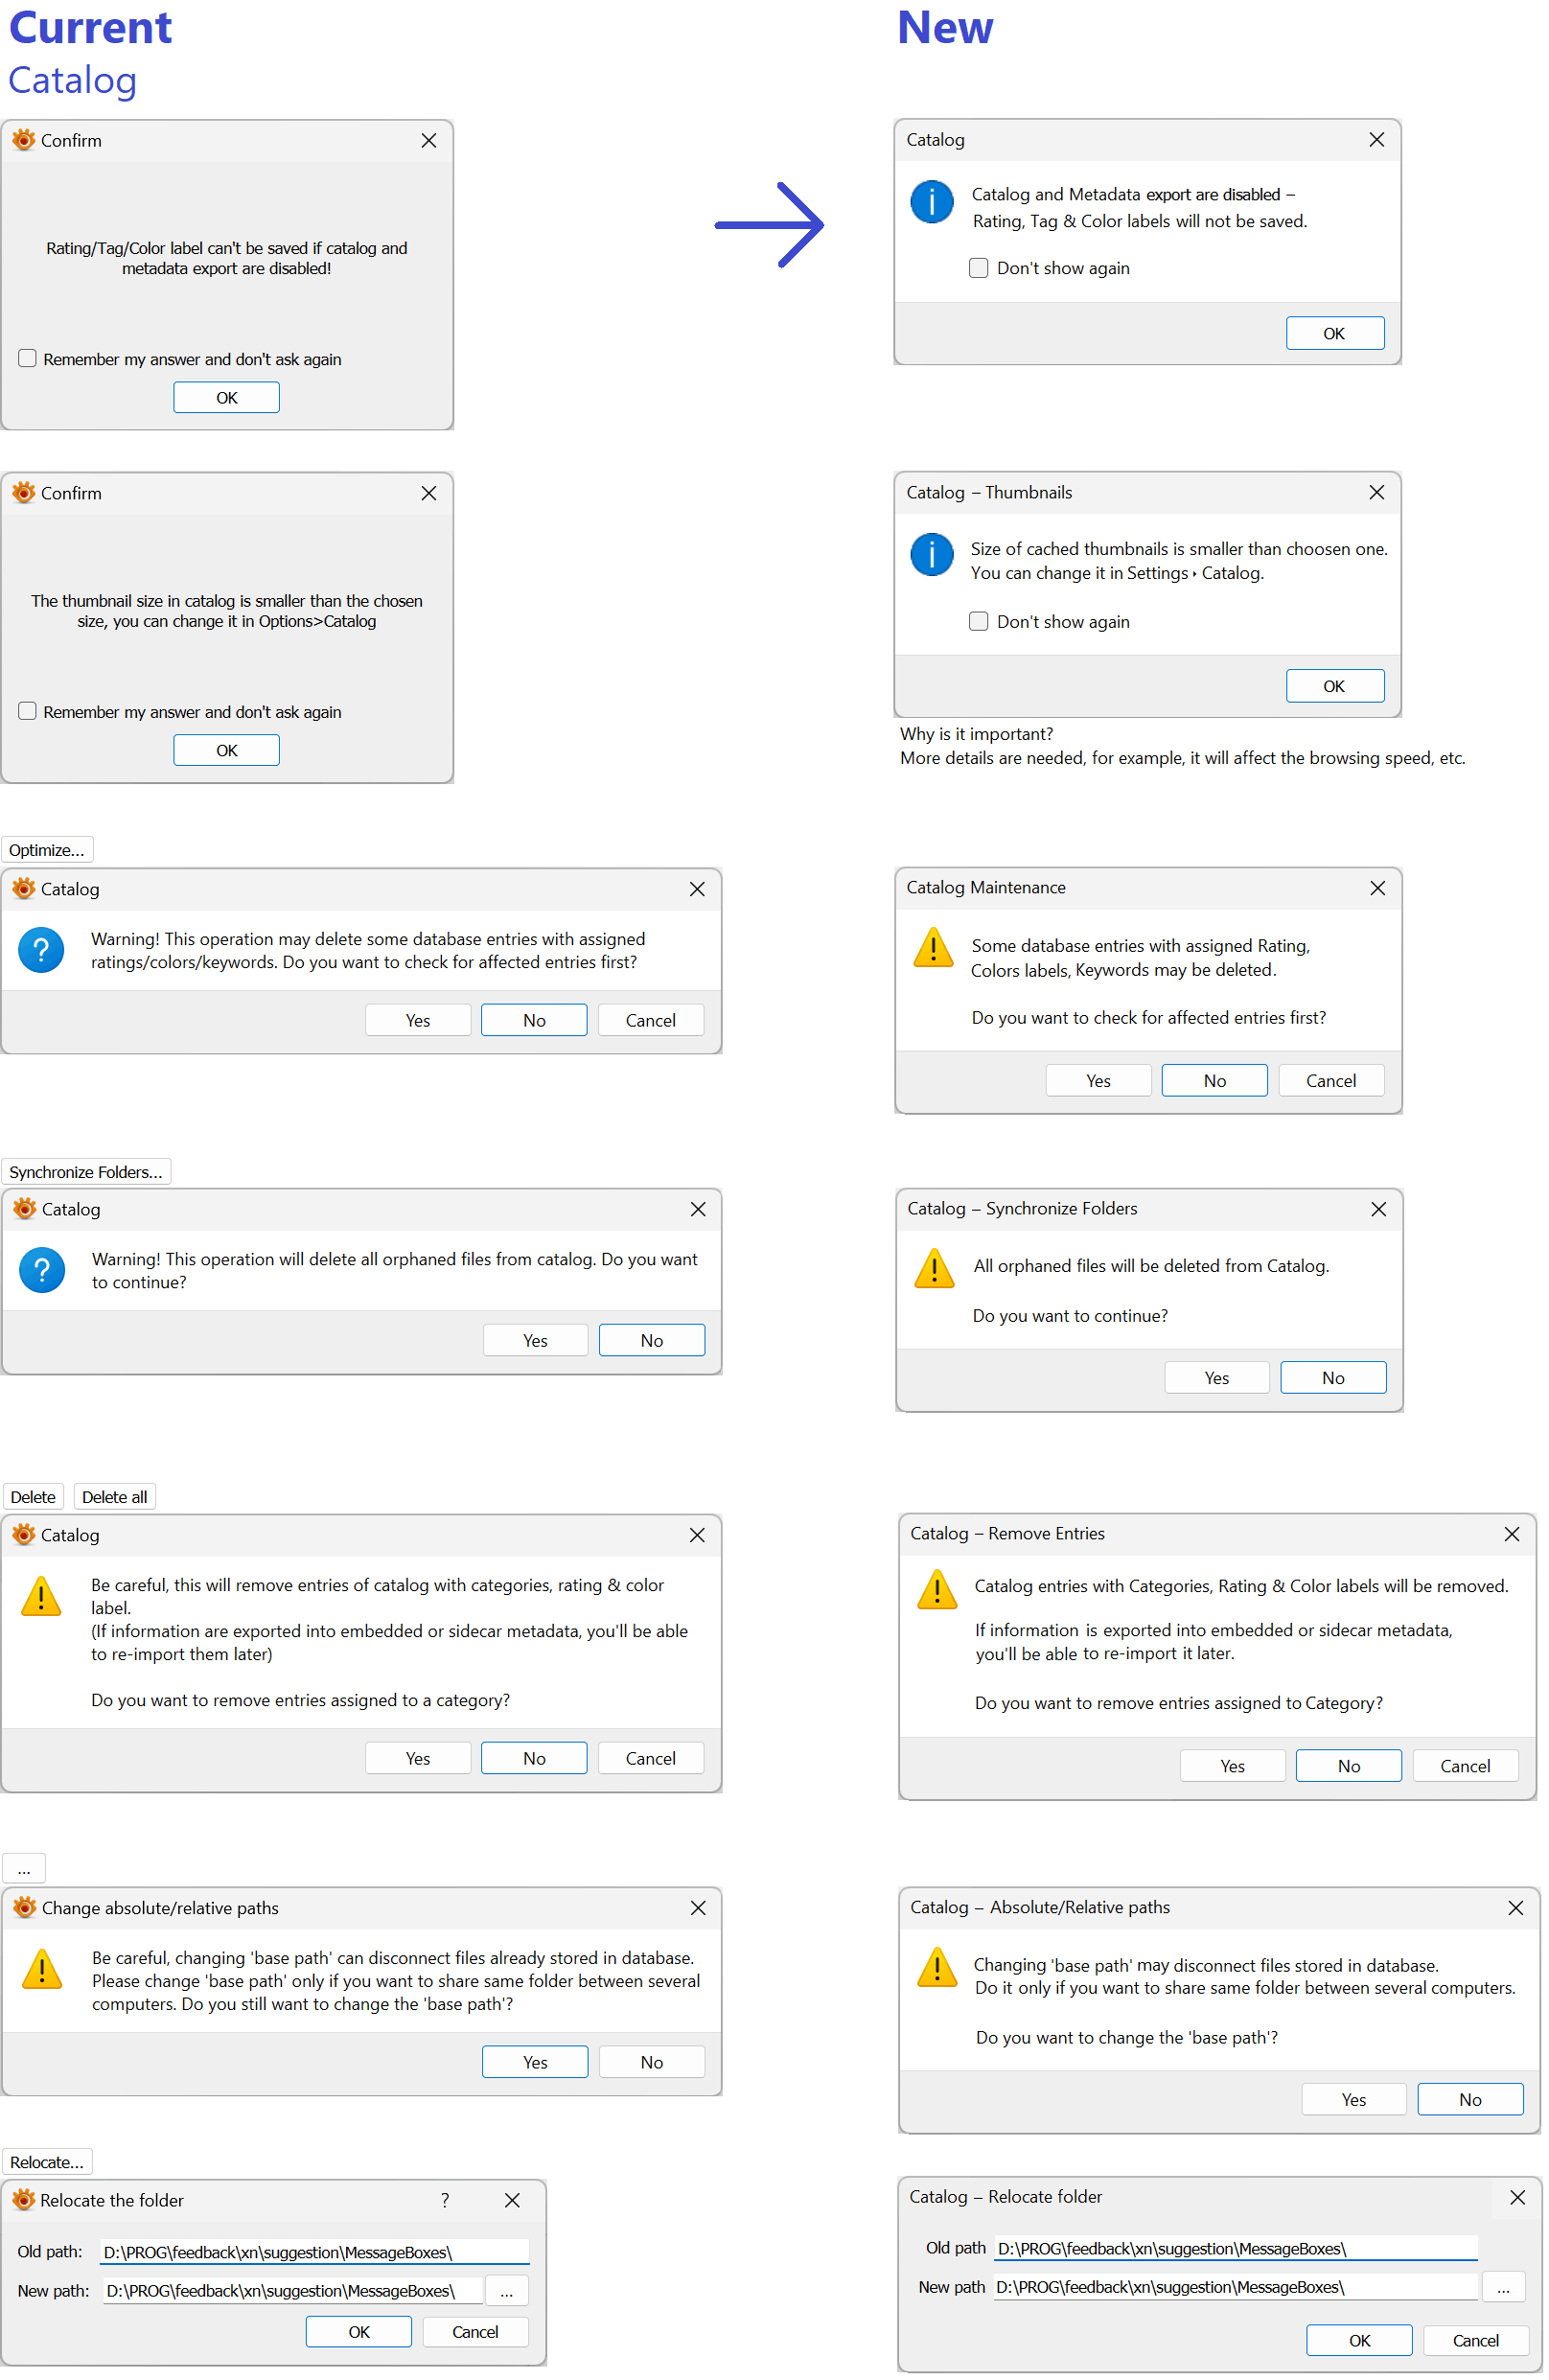Click the Delete all button

[x=115, y=1497]
